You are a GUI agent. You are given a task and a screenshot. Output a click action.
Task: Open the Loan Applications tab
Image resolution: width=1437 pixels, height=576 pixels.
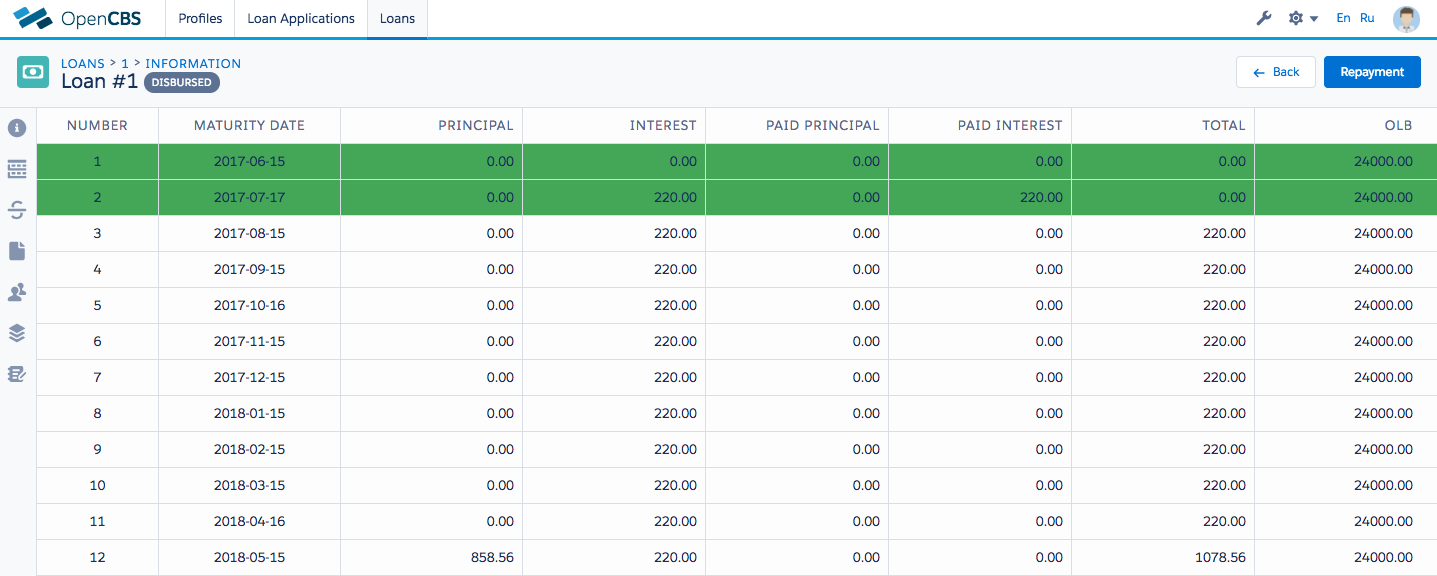301,19
